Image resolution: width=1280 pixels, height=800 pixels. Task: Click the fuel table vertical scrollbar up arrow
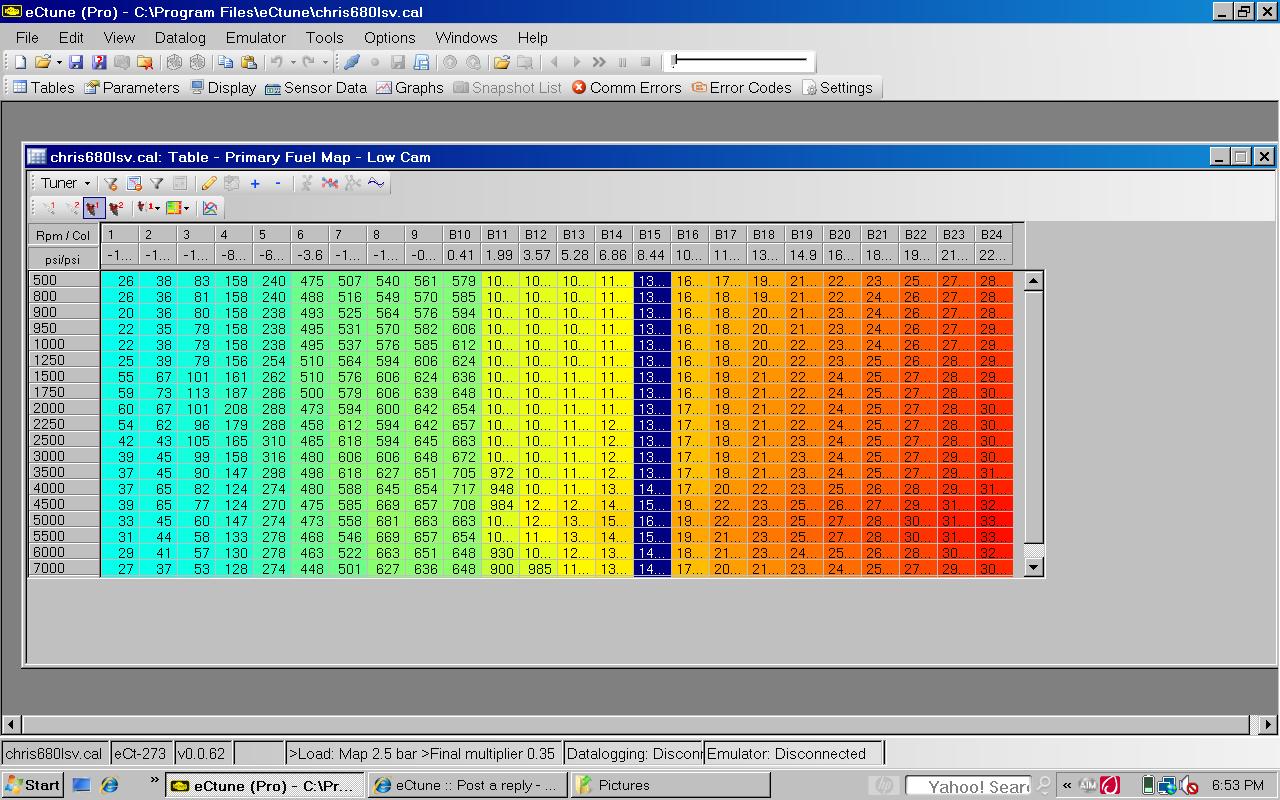coord(1034,281)
